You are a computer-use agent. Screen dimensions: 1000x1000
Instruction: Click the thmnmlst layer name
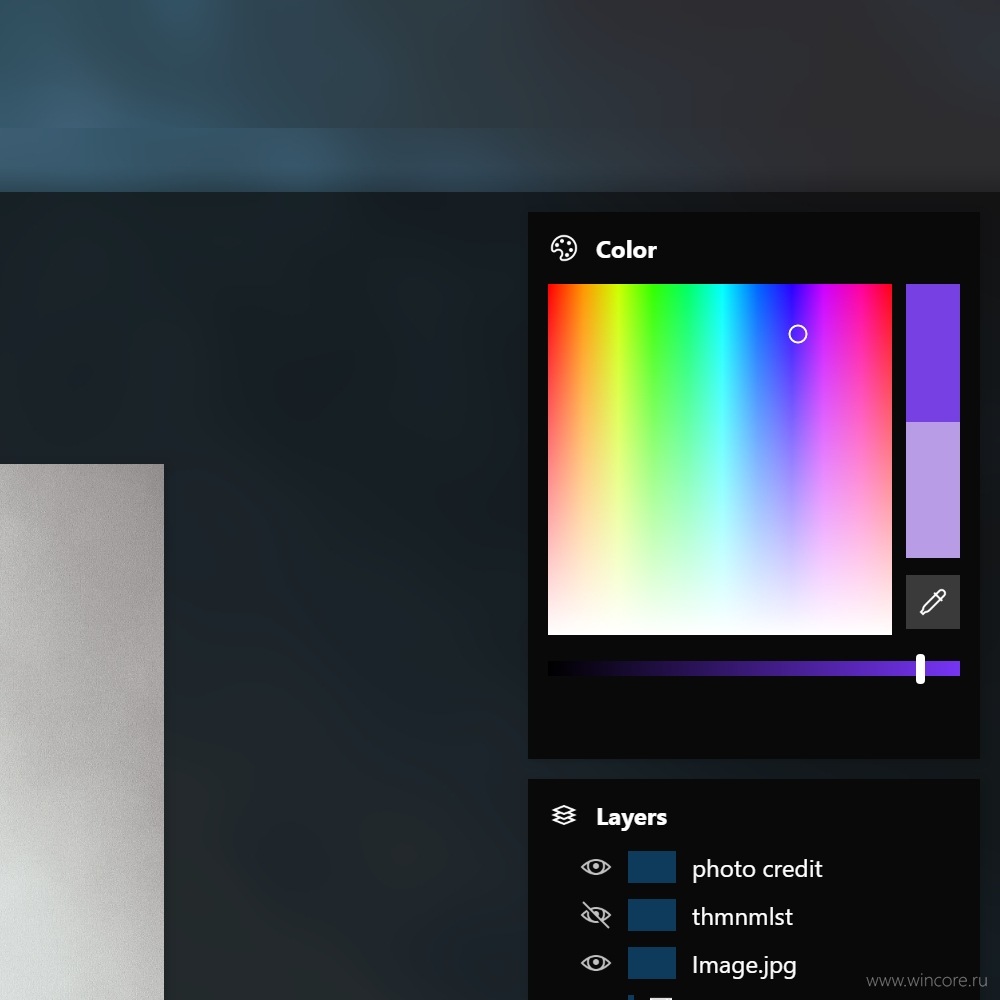click(x=742, y=917)
